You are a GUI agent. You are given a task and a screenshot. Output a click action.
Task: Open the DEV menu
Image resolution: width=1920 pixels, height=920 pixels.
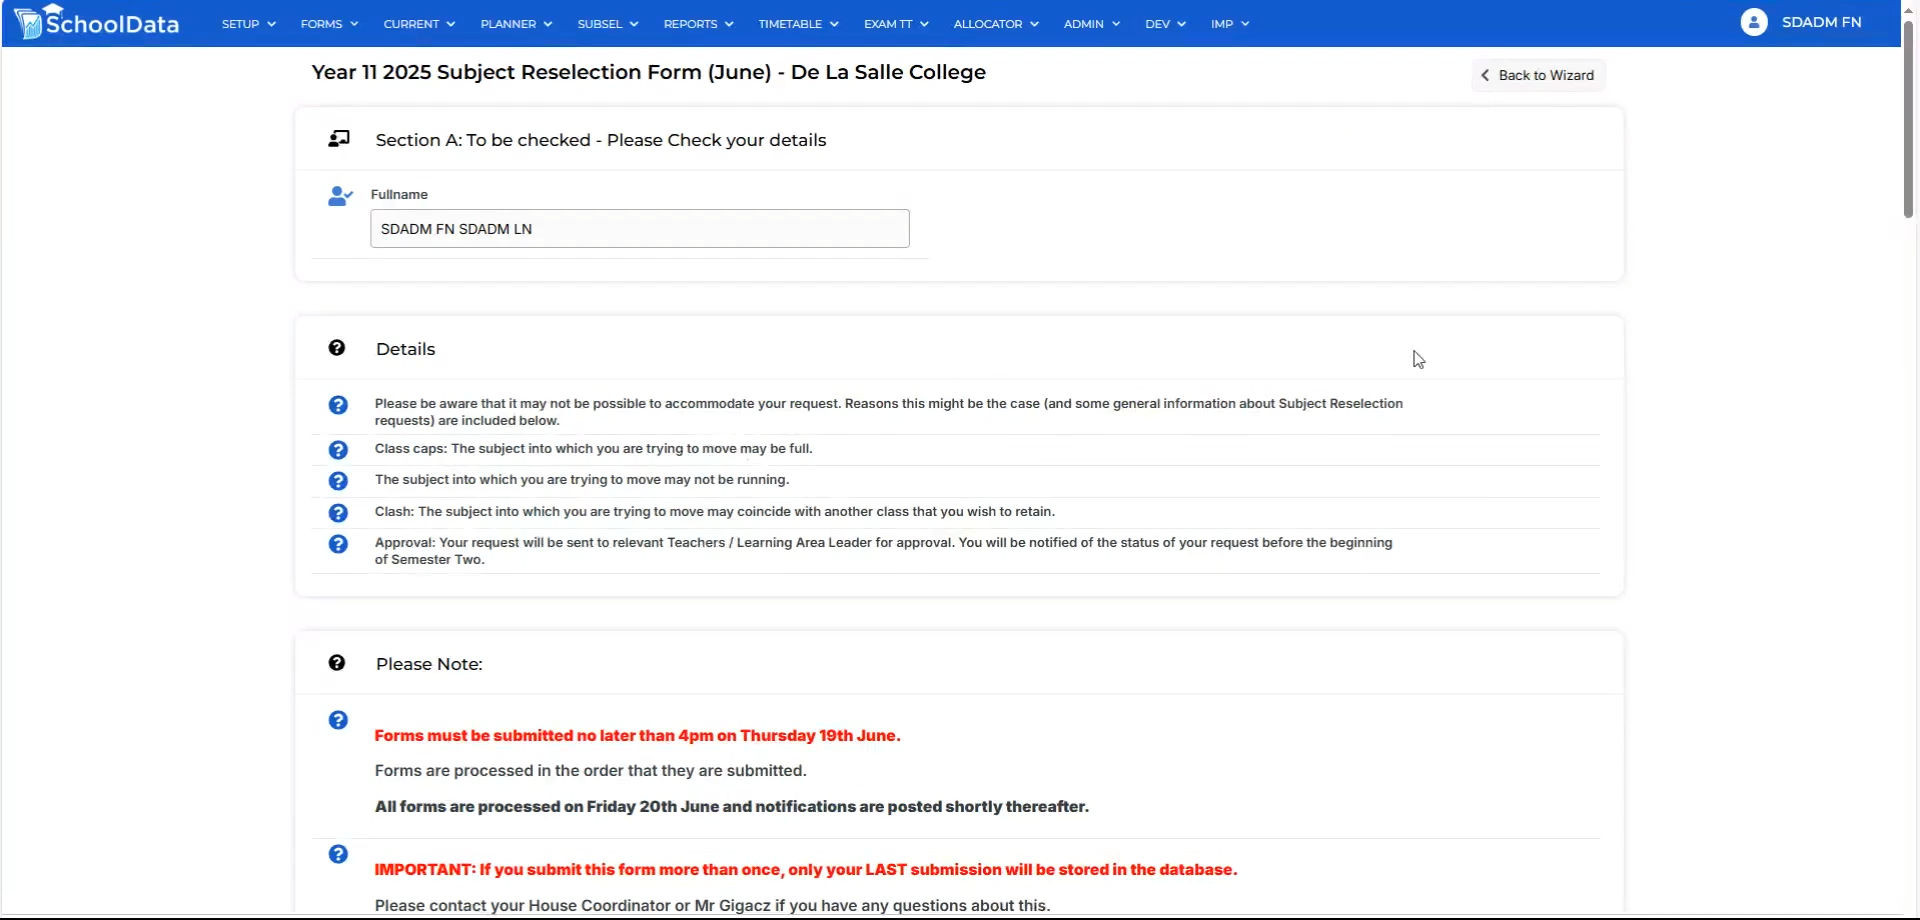[x=1166, y=24]
